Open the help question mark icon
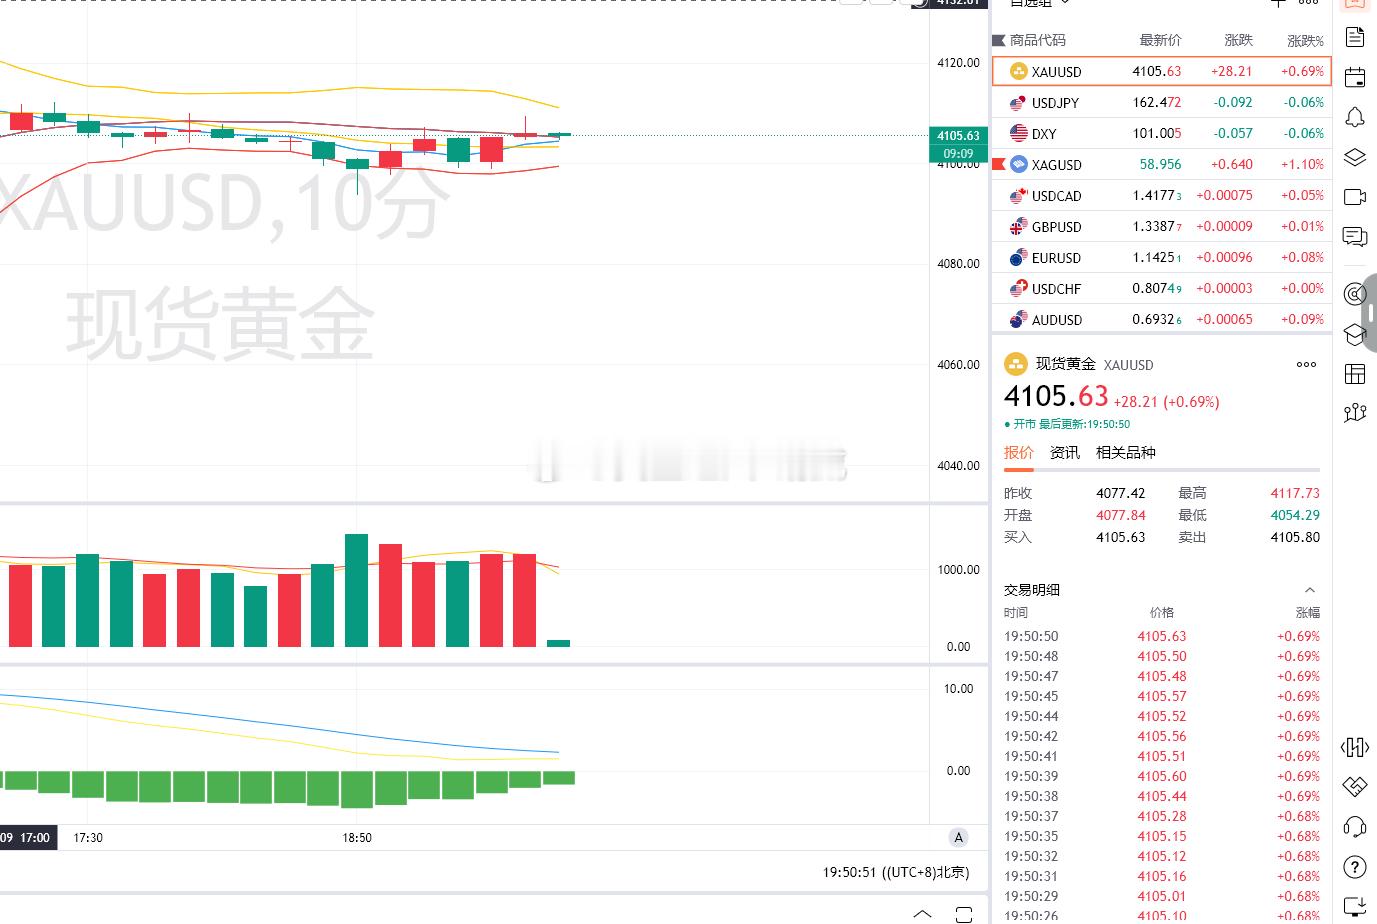Viewport: 1377px width, 924px height. pos(1355,867)
